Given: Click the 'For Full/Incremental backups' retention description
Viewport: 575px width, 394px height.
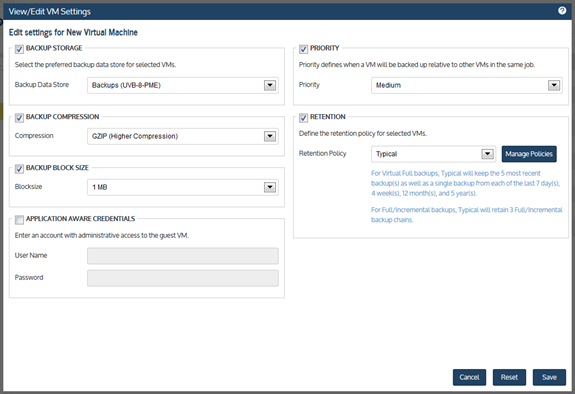Looking at the screenshot, I should [x=466, y=215].
